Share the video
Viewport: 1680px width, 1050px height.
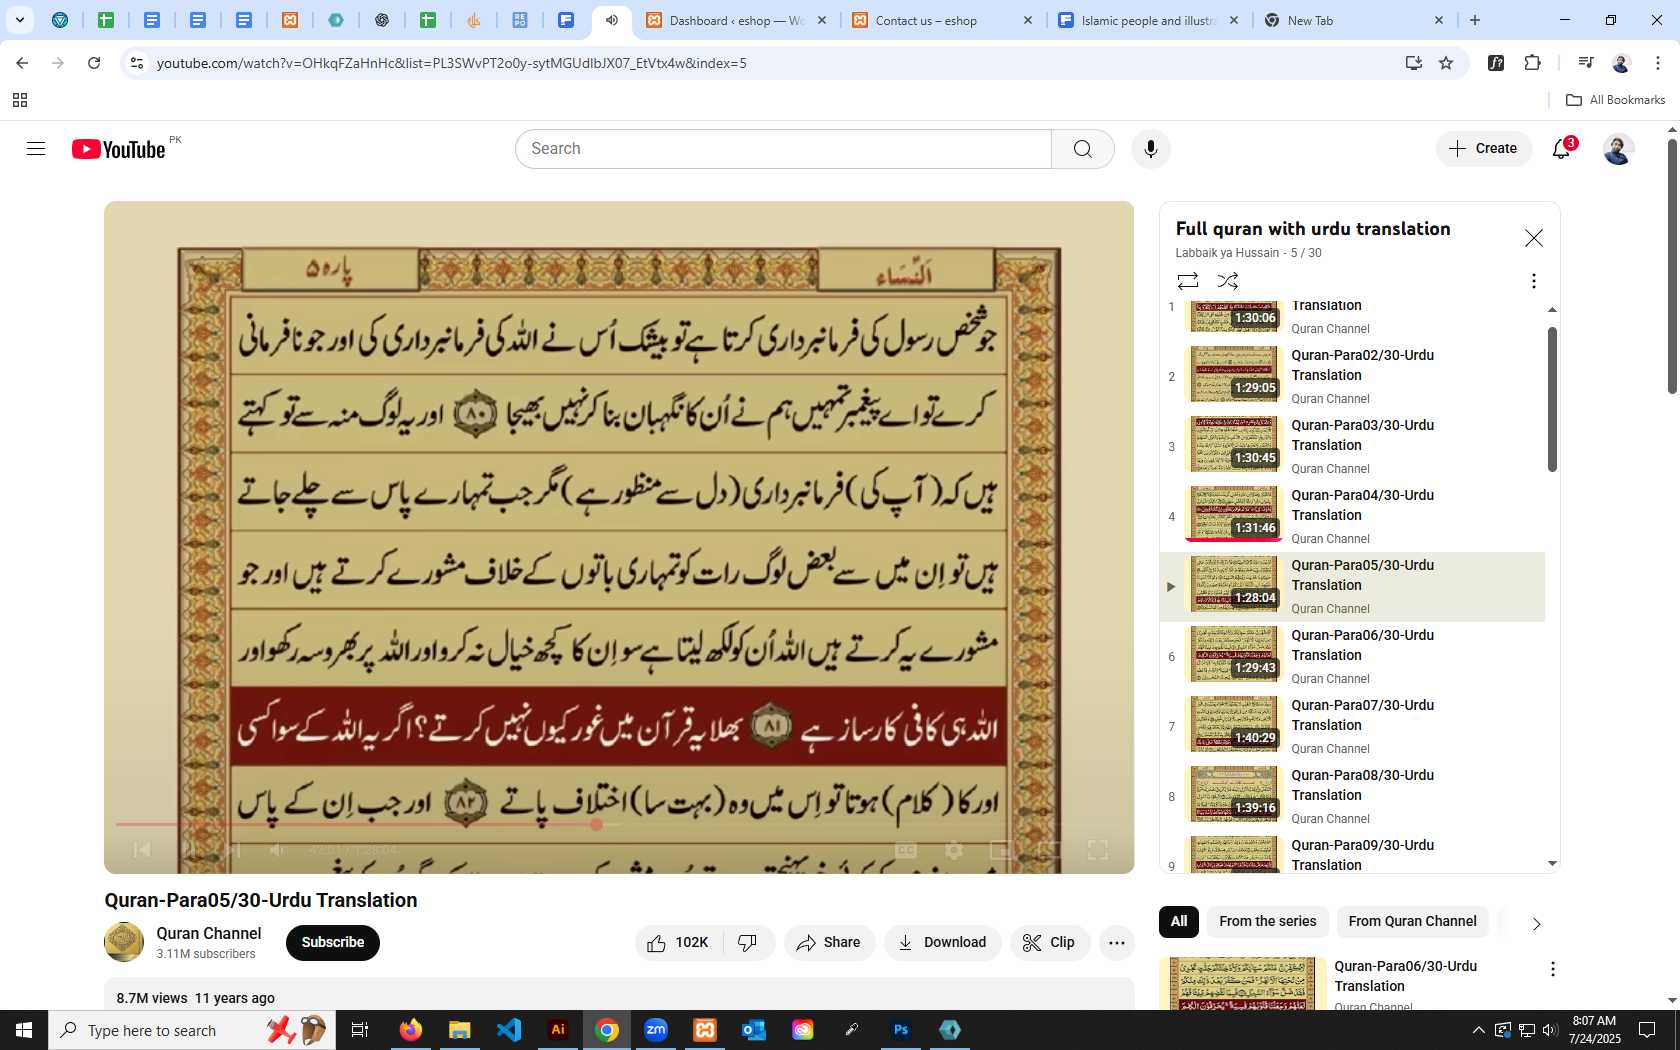click(829, 943)
